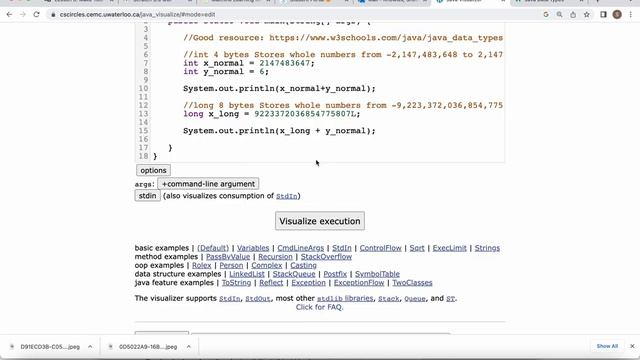Load the Postfix example
Screen dimensions: 640x360
pyautogui.click(x=335, y=274)
